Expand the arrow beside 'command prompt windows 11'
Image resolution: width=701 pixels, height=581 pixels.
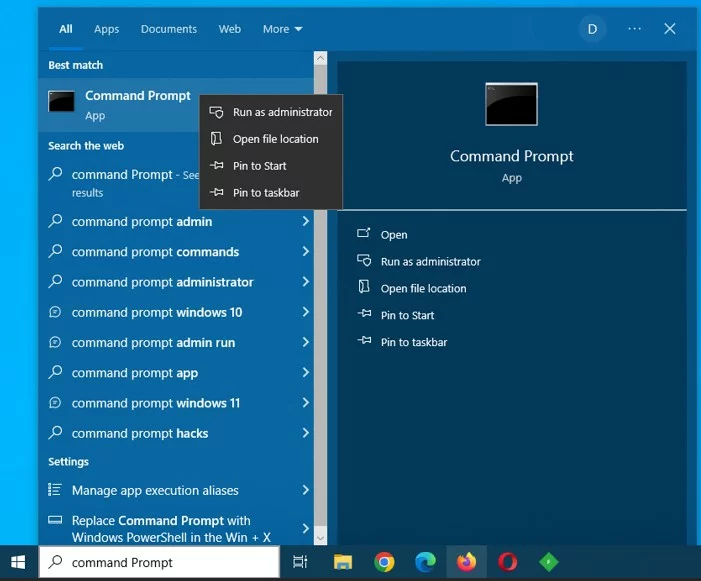point(306,403)
